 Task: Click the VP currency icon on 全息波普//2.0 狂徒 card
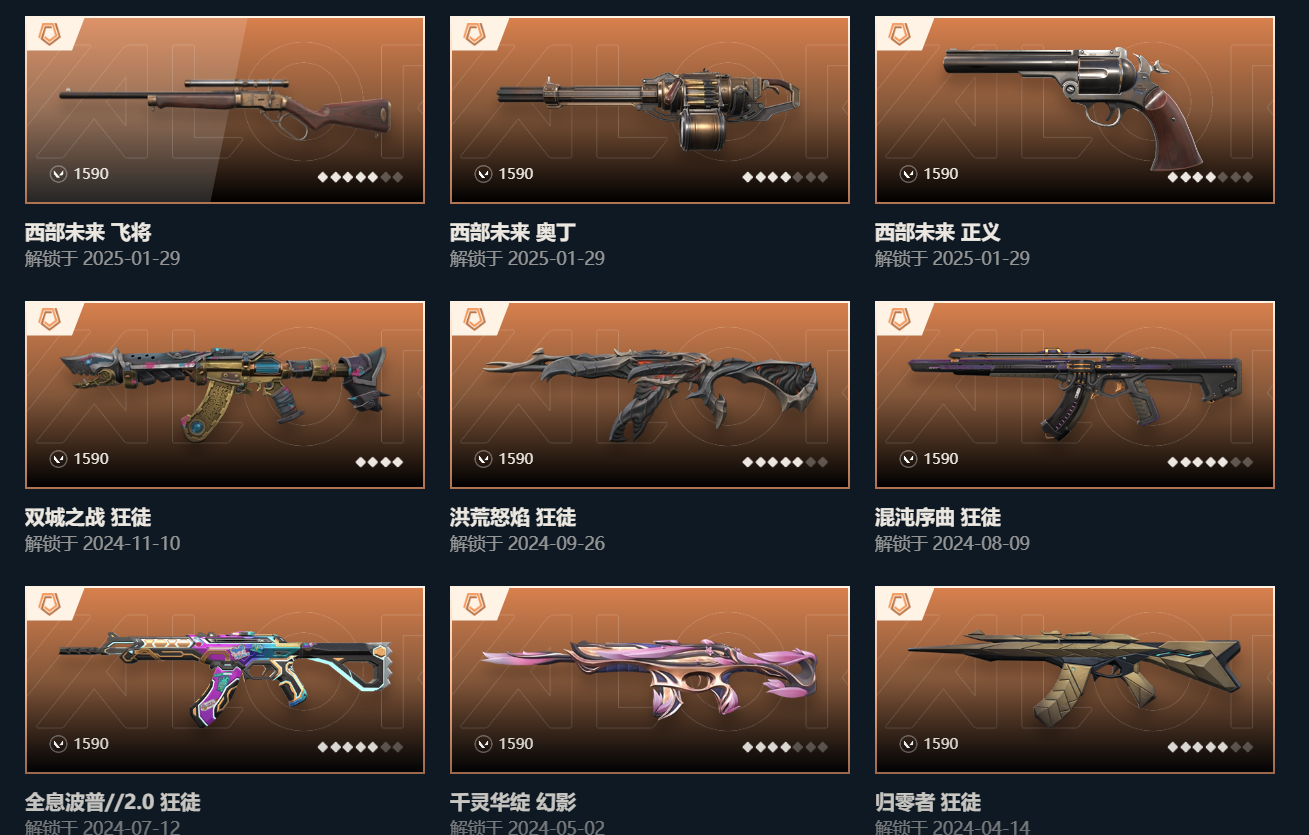[59, 744]
